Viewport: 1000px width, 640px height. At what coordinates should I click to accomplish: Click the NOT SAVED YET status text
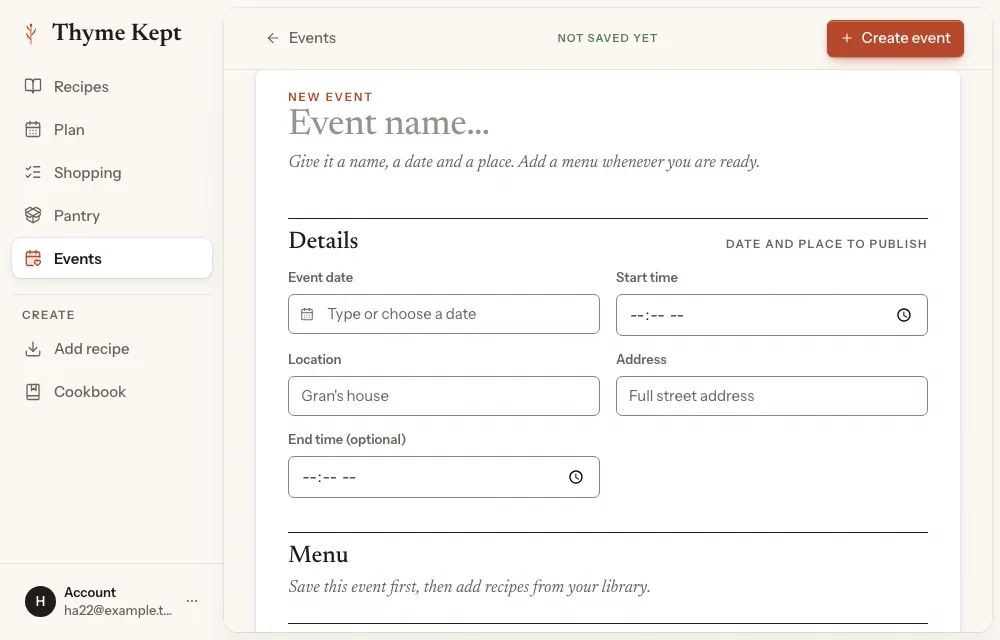[x=607, y=38]
